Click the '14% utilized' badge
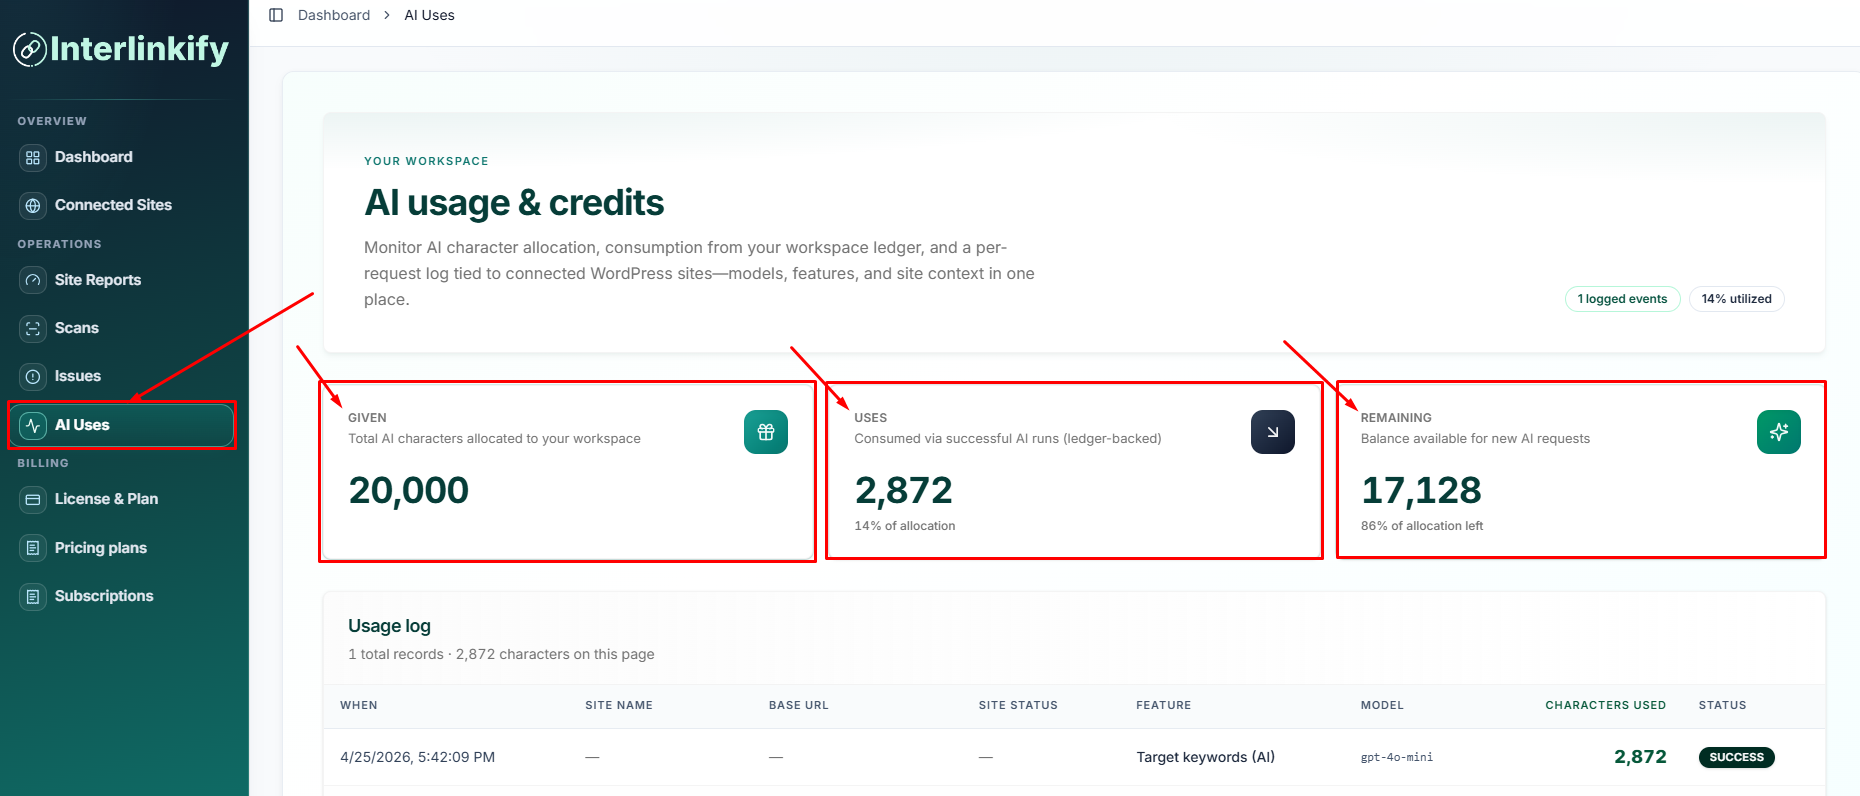The height and width of the screenshot is (796, 1860). pos(1736,299)
